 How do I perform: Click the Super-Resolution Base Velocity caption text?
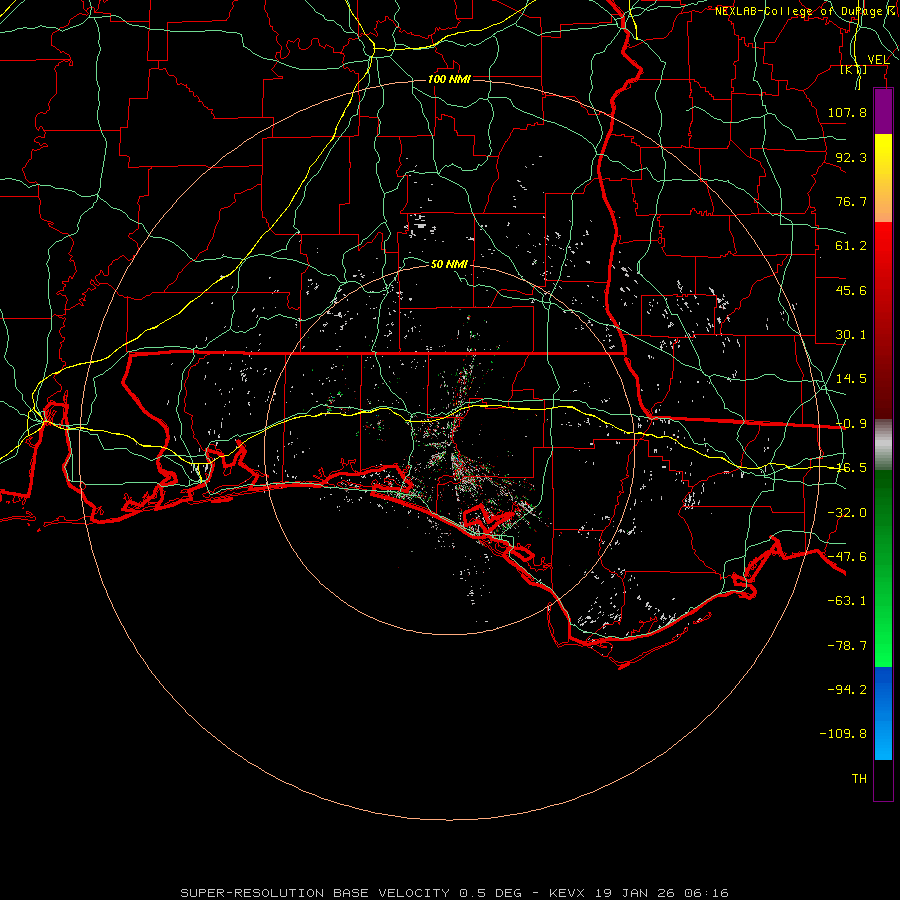(x=454, y=893)
